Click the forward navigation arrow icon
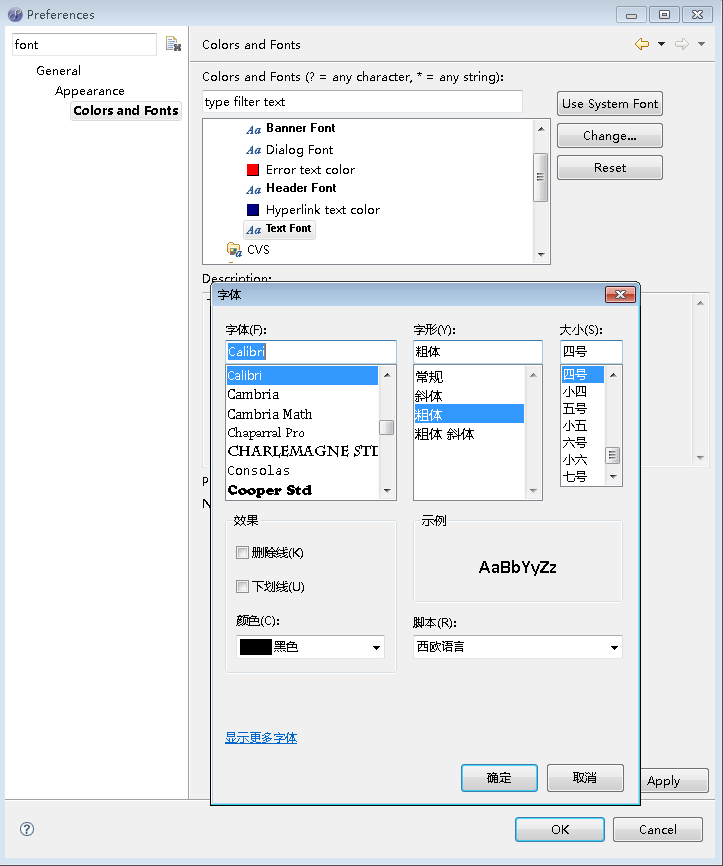Image resolution: width=723 pixels, height=866 pixels. (x=682, y=44)
